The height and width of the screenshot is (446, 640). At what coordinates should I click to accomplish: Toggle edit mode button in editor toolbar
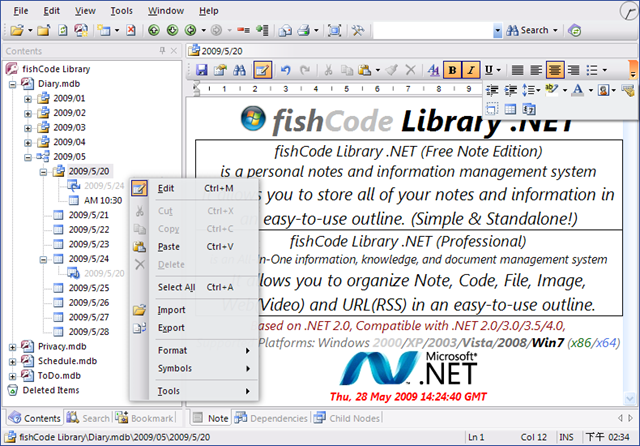click(x=262, y=70)
